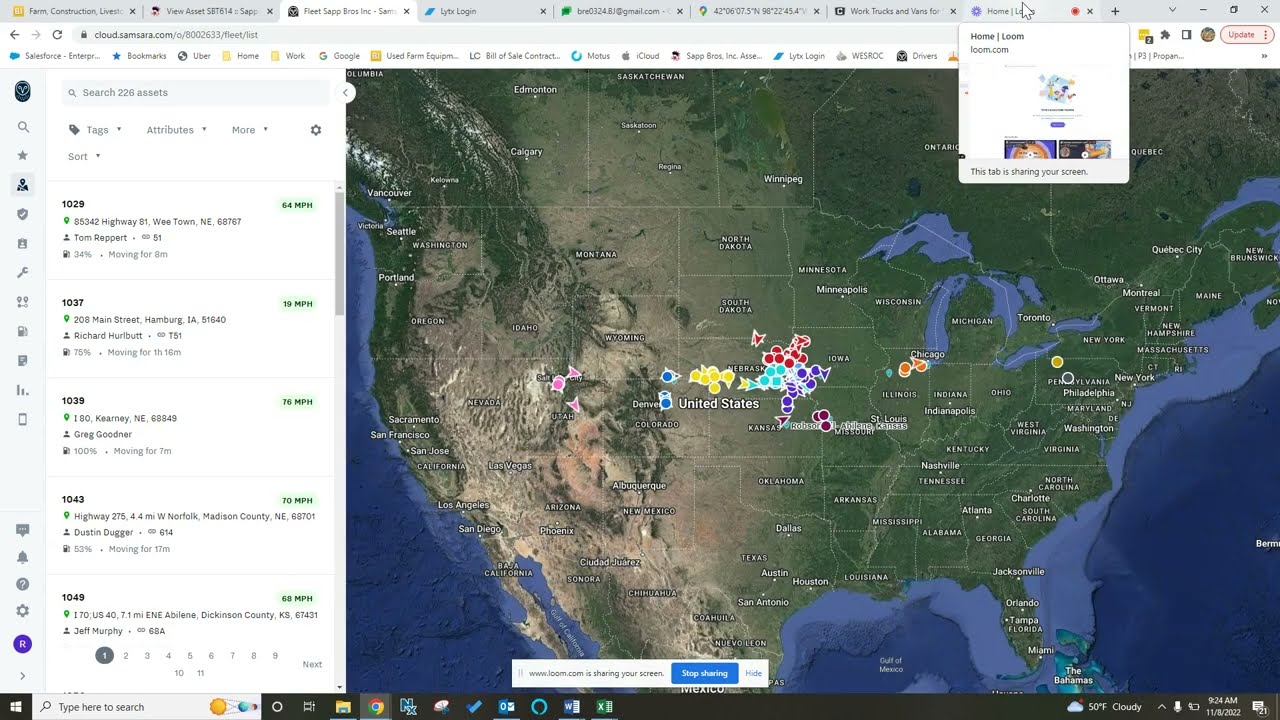Screen dimensions: 1280x720
Task: Click Hide on the sharing notification
Action: (753, 673)
